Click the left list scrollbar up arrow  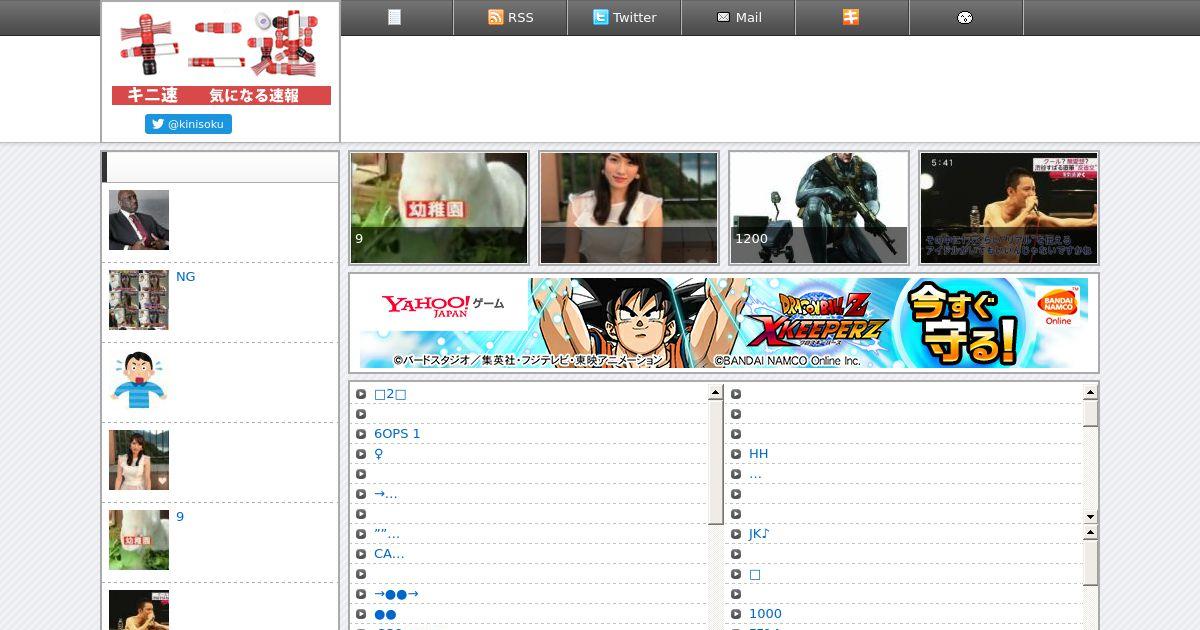pos(716,393)
